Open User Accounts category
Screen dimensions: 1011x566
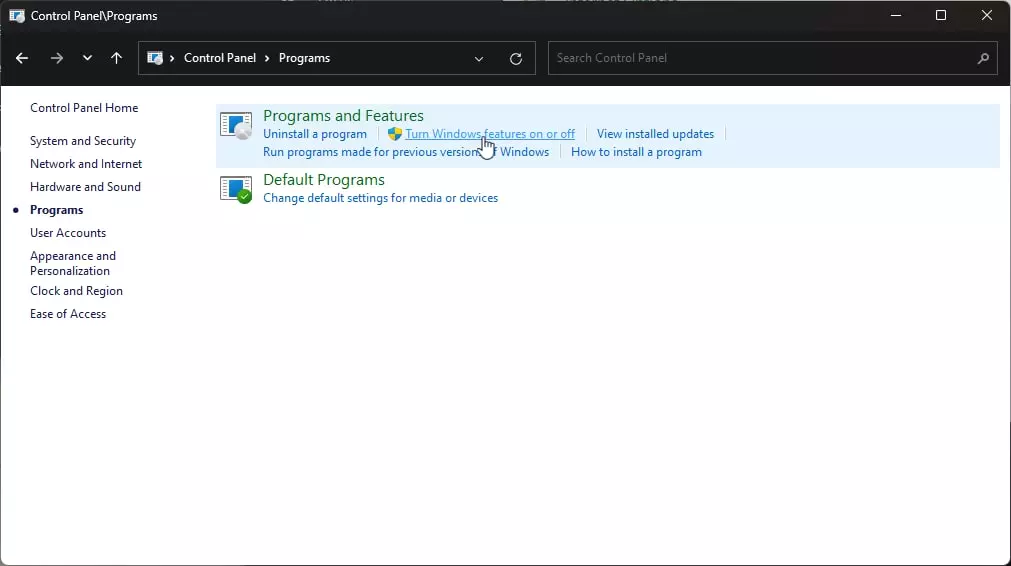point(68,233)
